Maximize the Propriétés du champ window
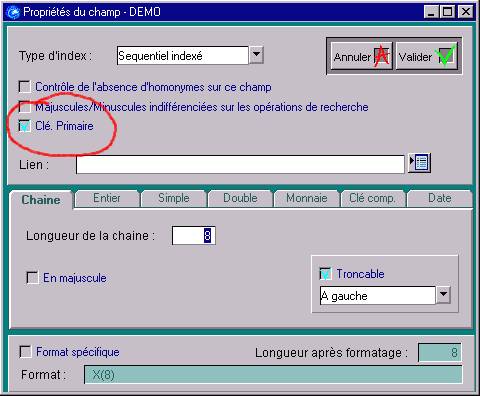Viewport: 480px width, 396px height. [447, 12]
